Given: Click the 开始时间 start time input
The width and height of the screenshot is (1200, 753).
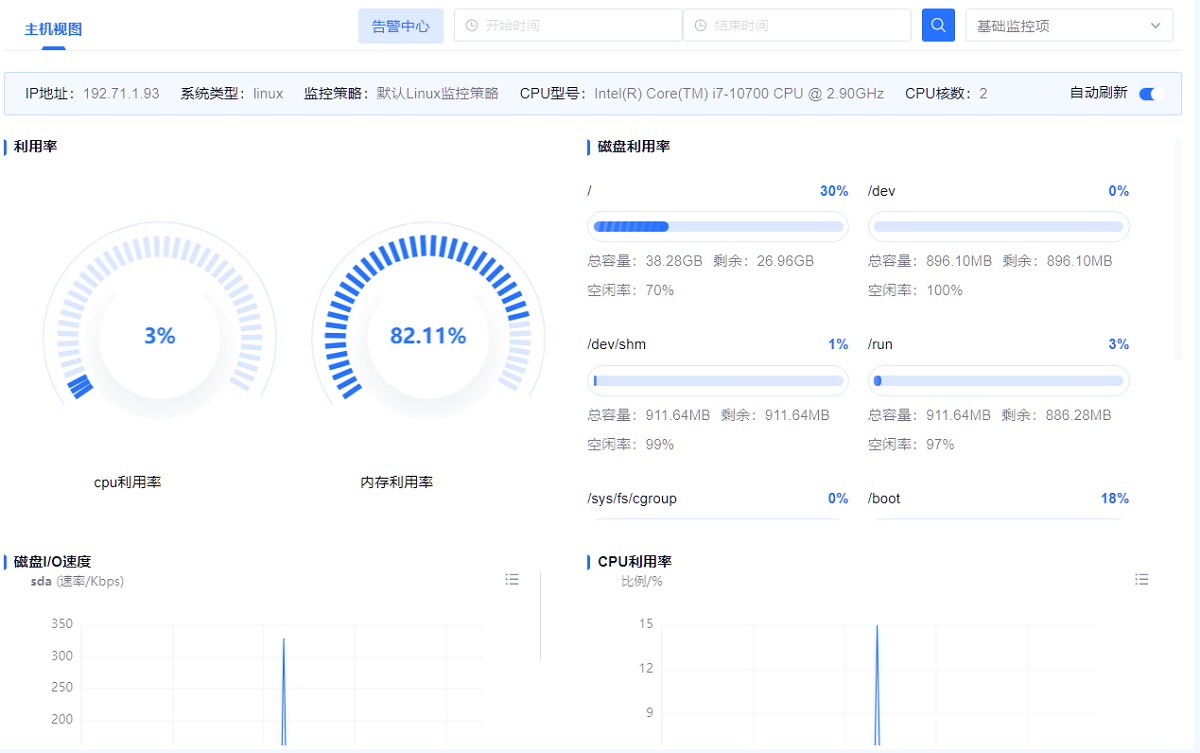Looking at the screenshot, I should pos(575,26).
